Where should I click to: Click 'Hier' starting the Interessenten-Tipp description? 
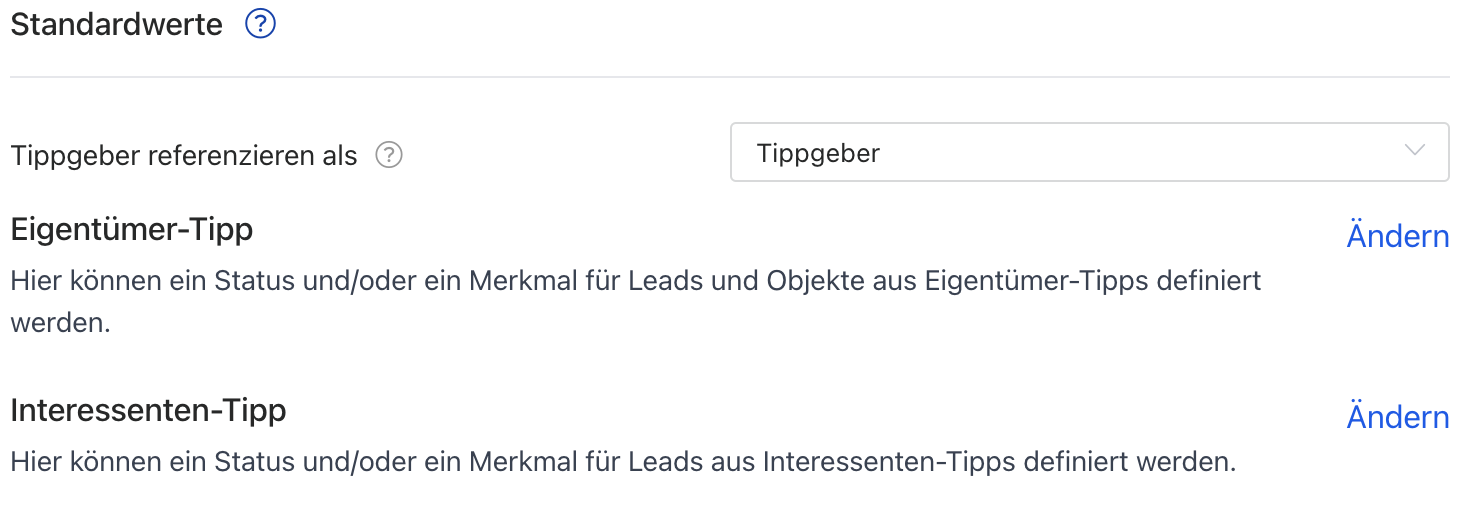pyautogui.click(x=35, y=462)
